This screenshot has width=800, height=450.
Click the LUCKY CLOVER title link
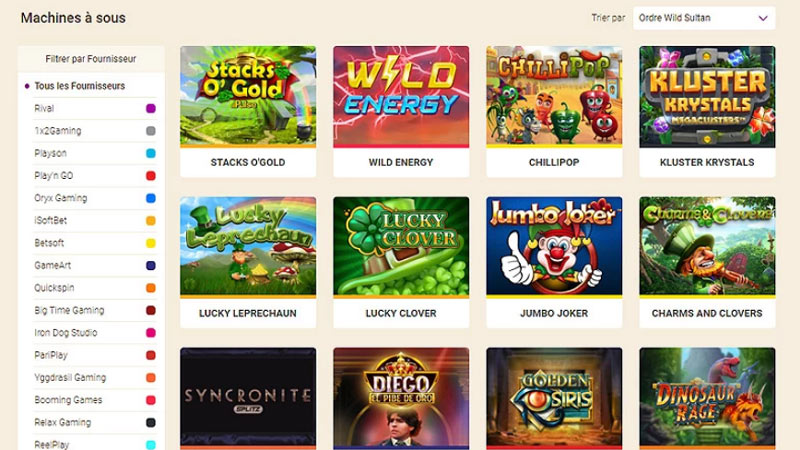tap(401, 313)
